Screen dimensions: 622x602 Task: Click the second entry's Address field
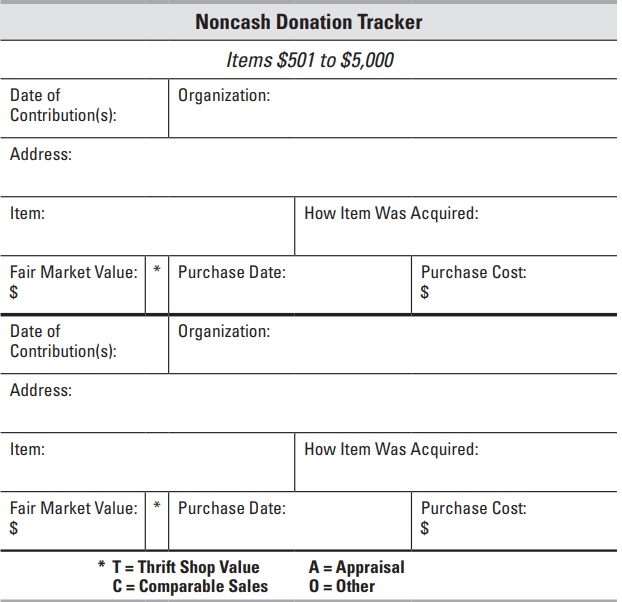click(x=309, y=403)
